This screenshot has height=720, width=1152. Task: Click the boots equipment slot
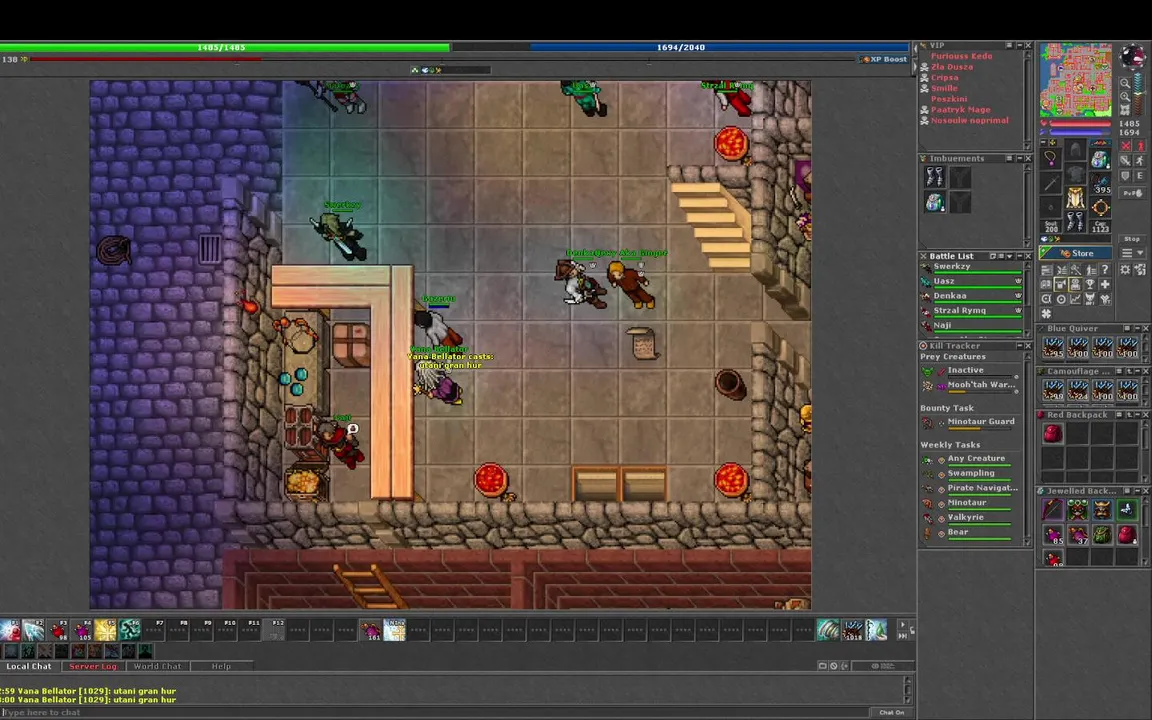1075,221
